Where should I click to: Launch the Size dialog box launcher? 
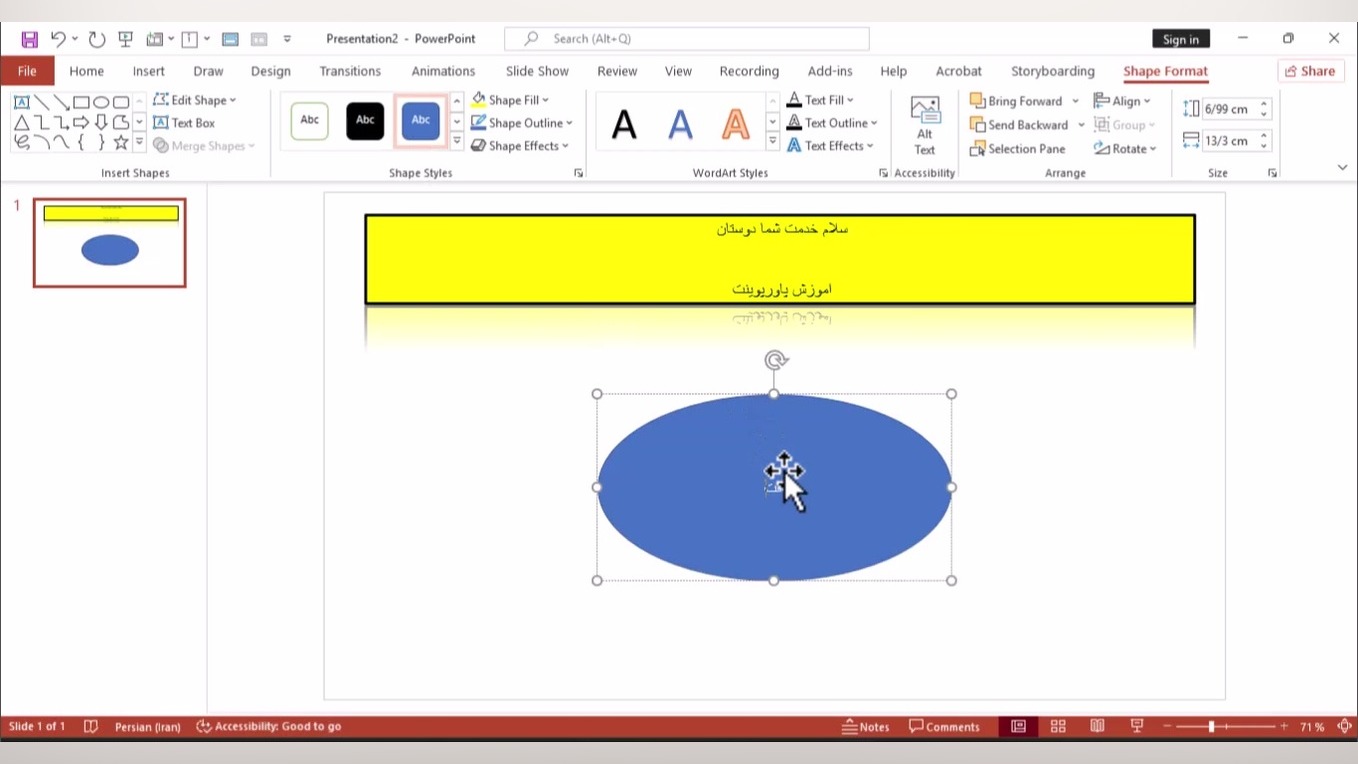(x=1272, y=173)
